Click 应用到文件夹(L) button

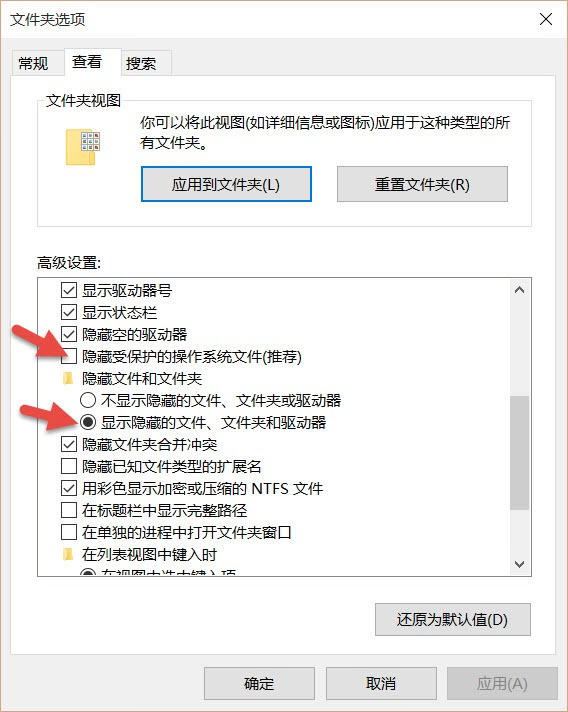(x=226, y=184)
